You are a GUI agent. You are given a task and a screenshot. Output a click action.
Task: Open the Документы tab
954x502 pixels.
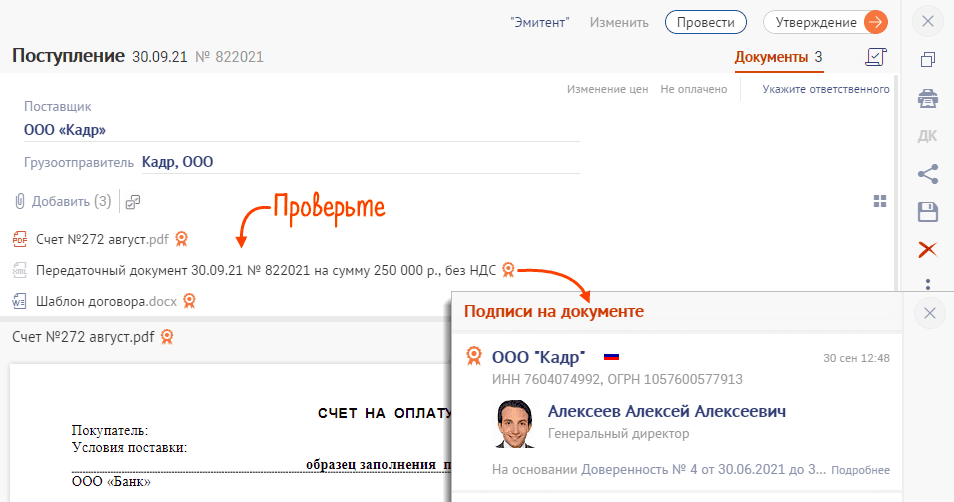(771, 57)
